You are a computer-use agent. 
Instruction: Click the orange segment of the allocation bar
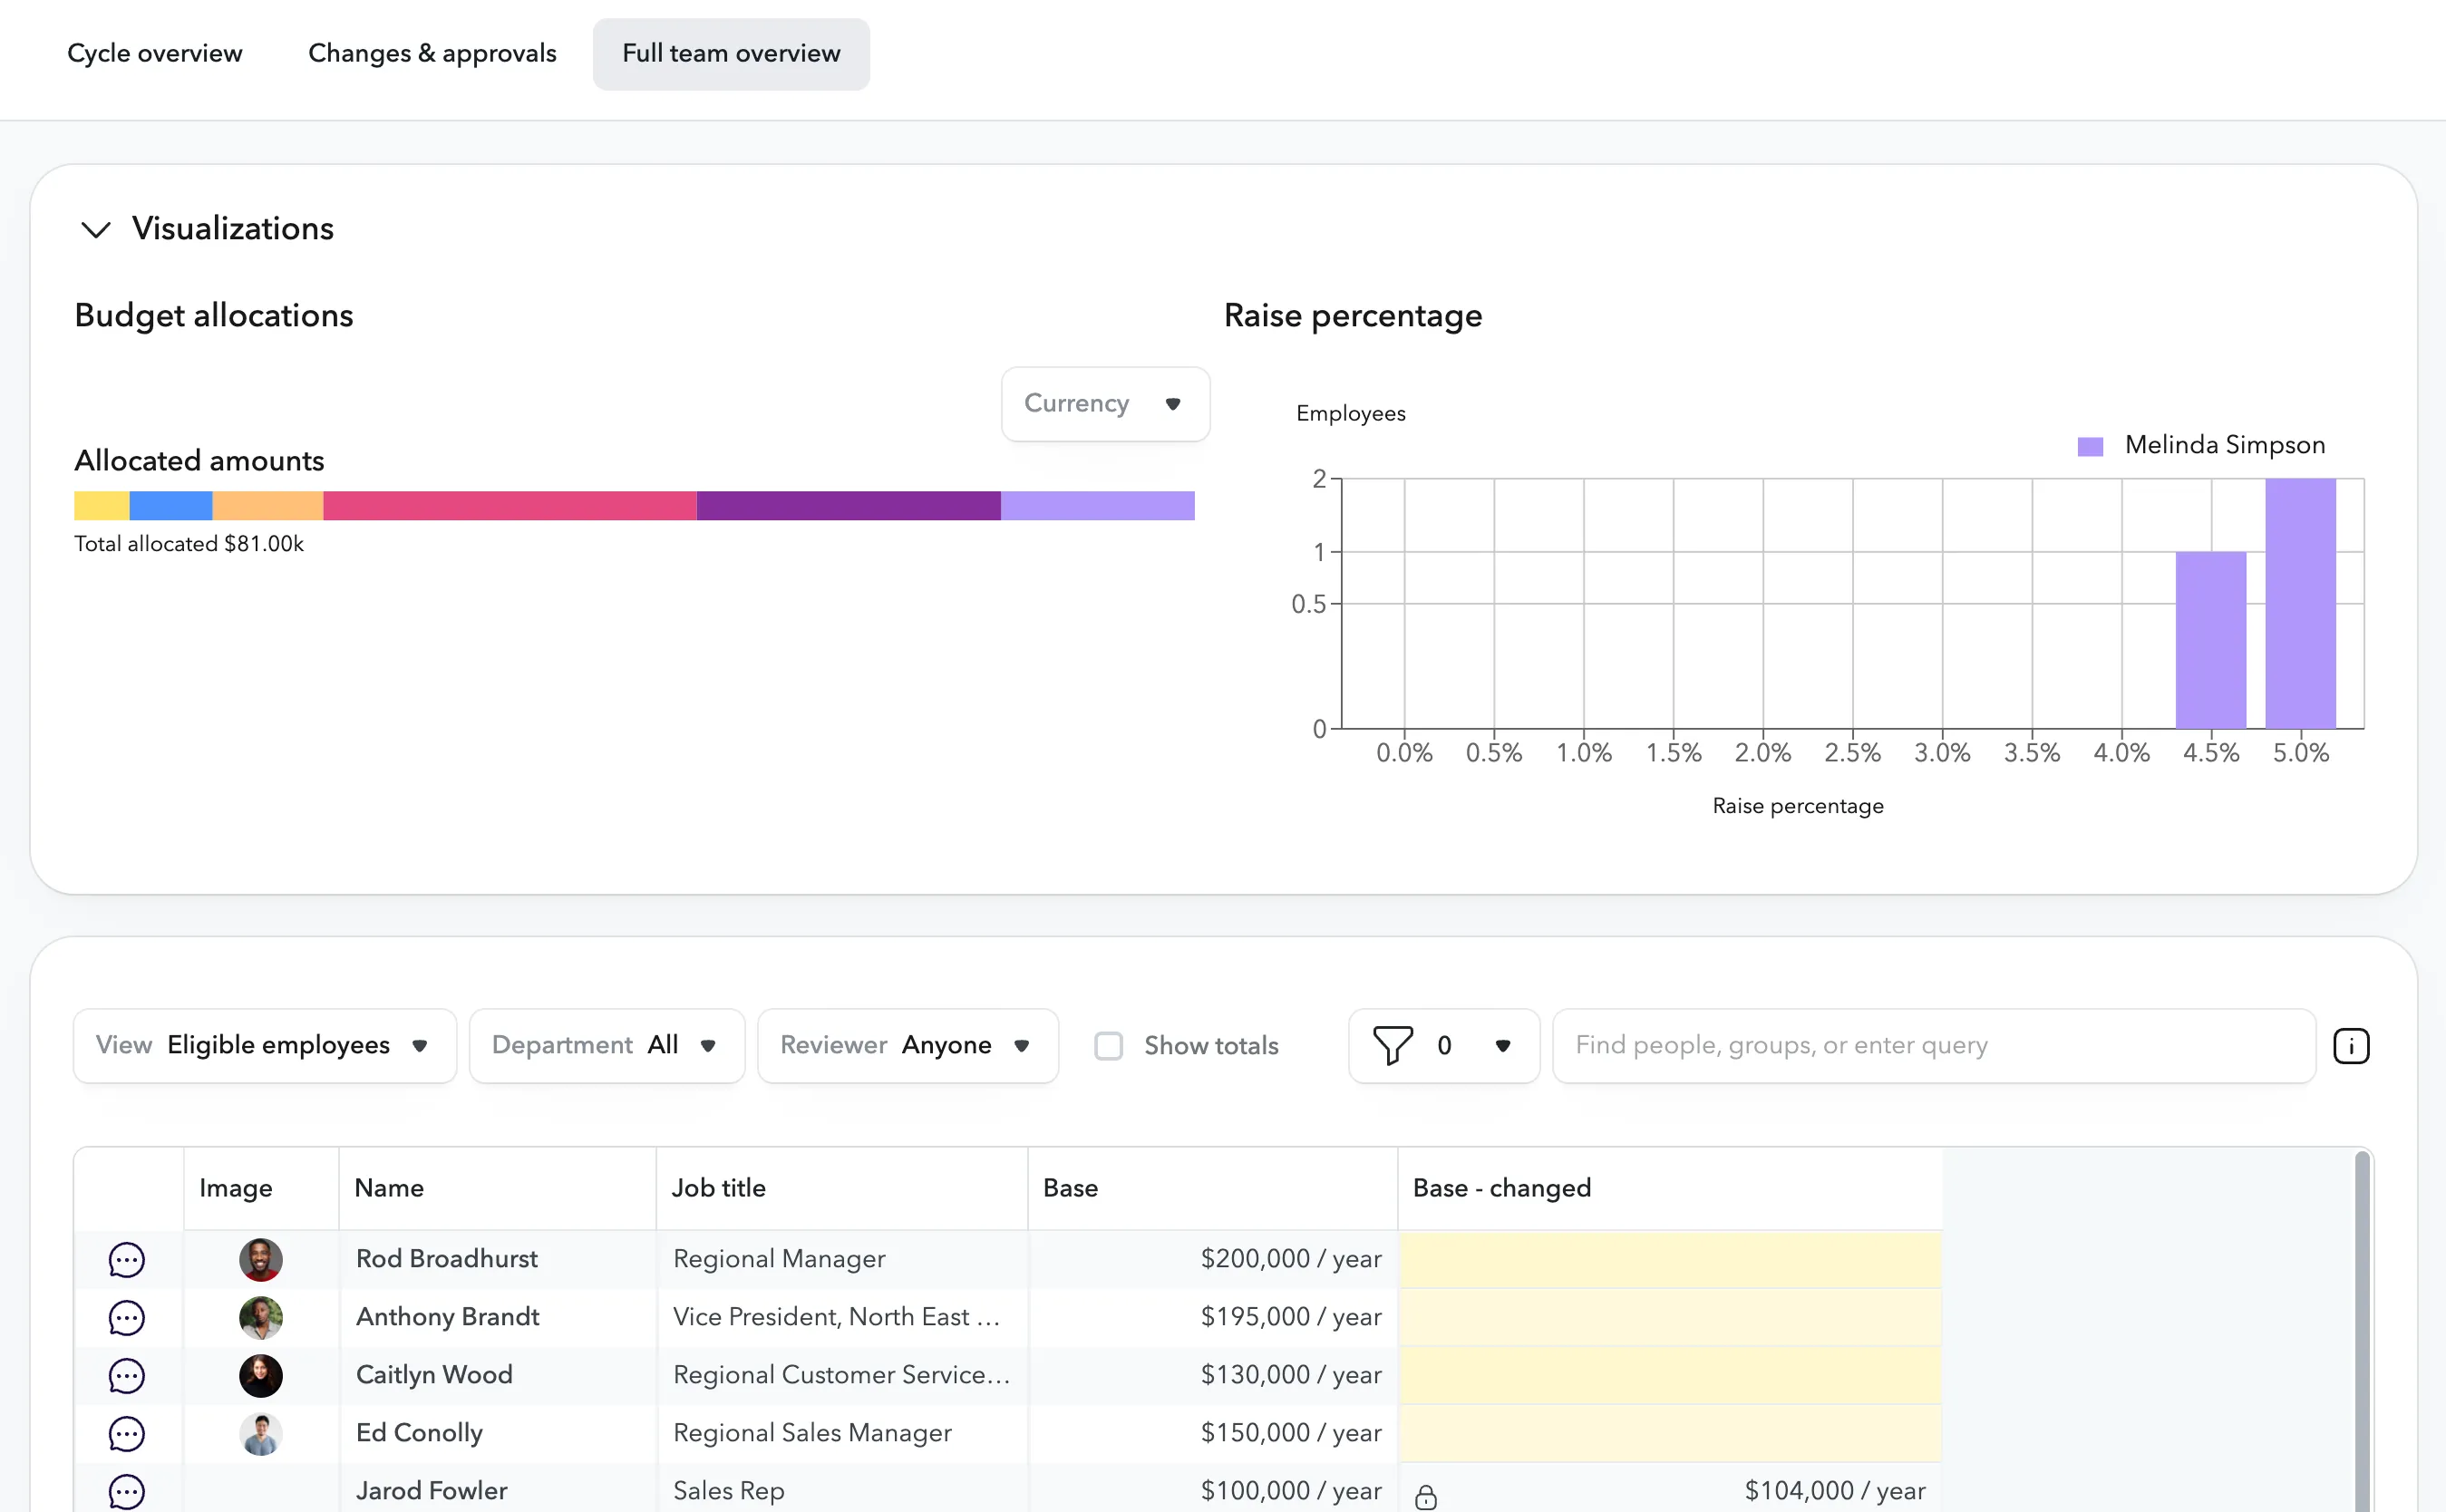[x=268, y=506]
